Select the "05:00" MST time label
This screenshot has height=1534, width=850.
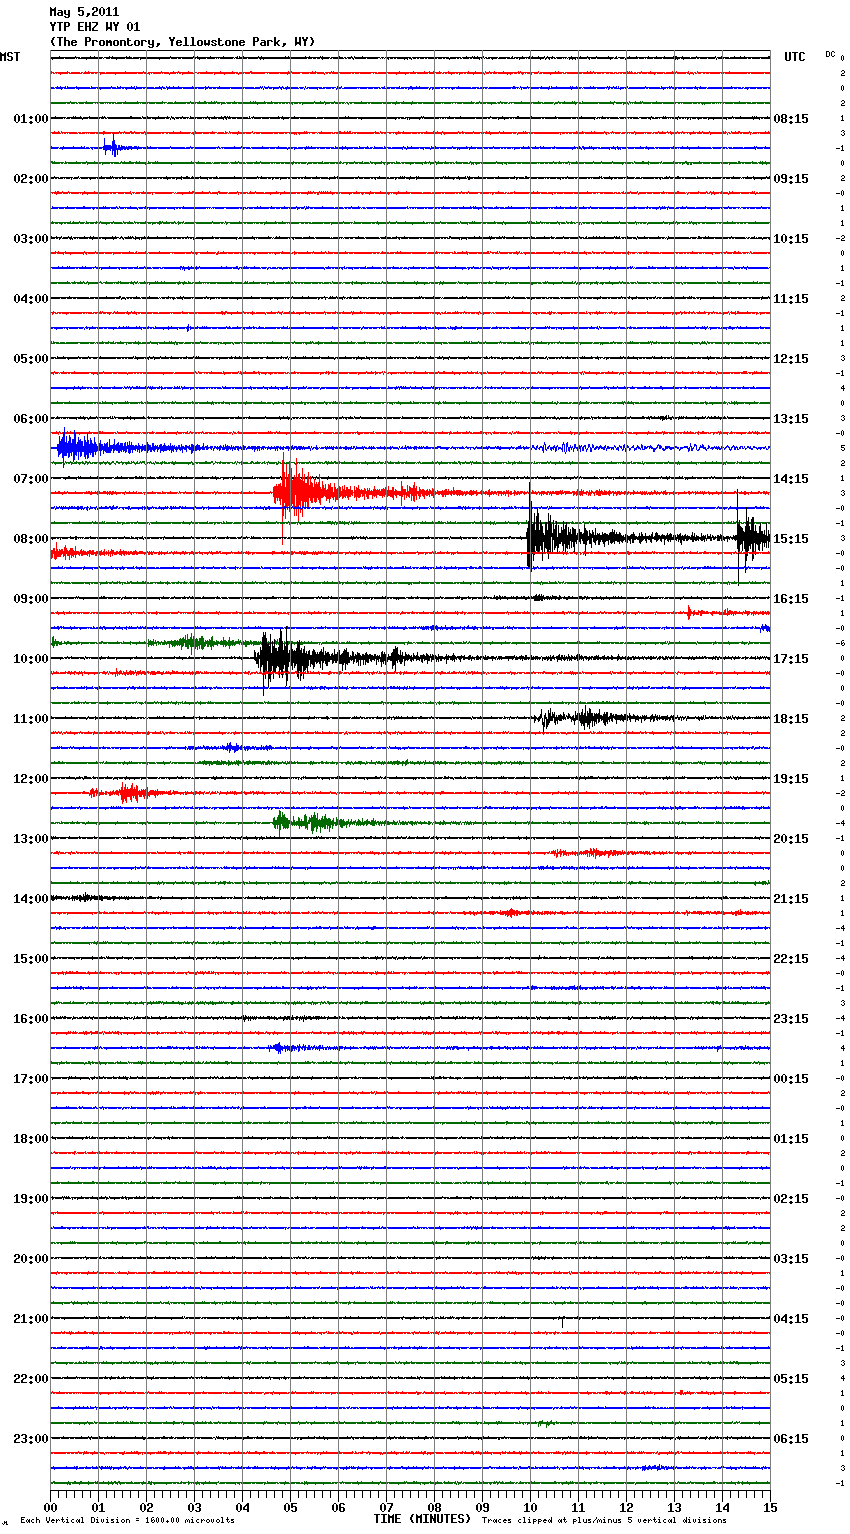[31, 359]
